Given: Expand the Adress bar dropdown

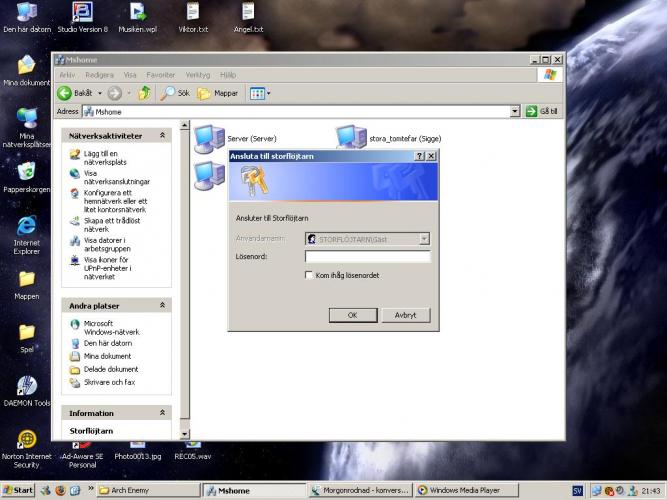Looking at the screenshot, I should (515, 112).
